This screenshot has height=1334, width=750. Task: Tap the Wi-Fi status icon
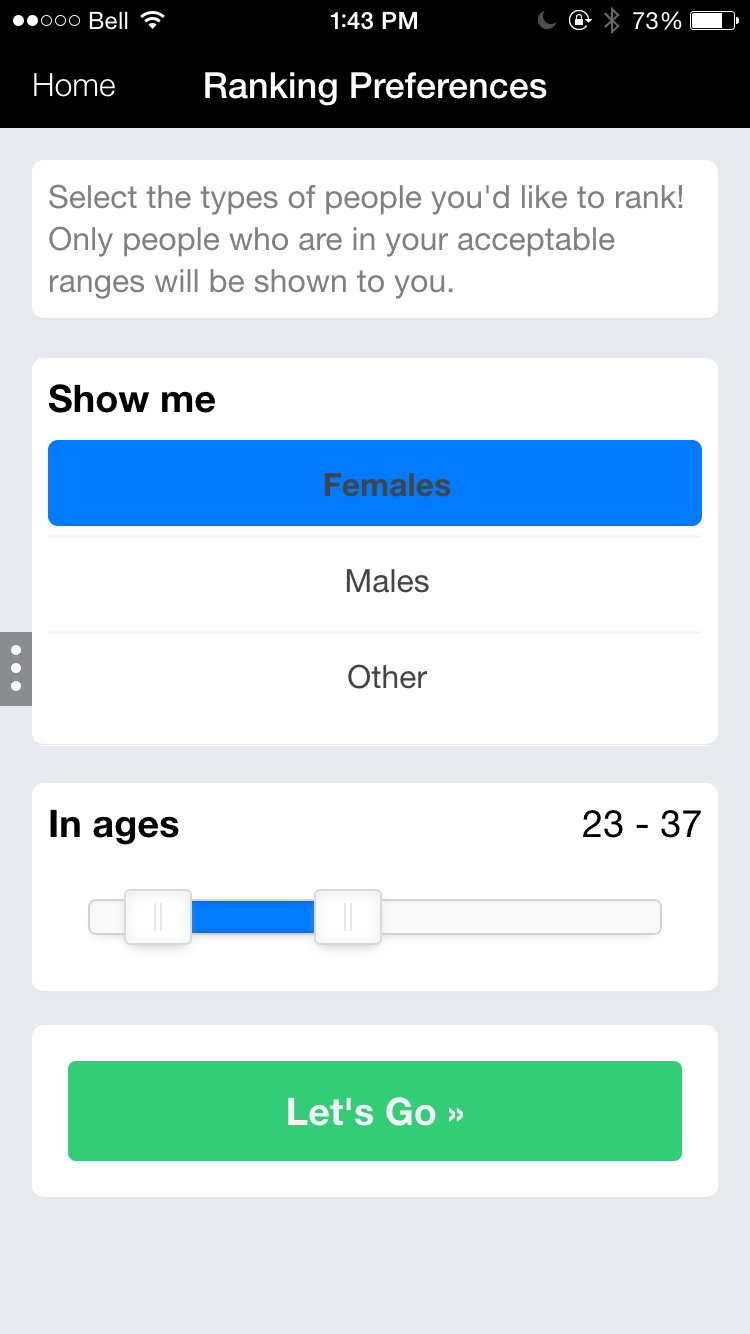click(x=153, y=21)
